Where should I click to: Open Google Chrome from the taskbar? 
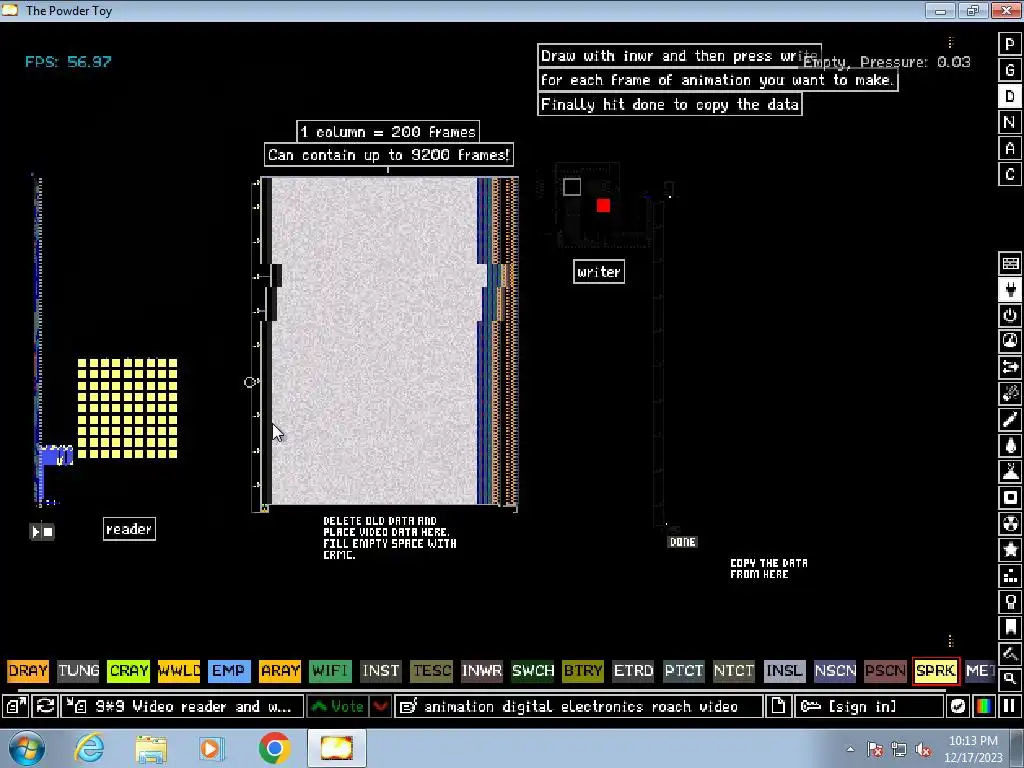pos(274,748)
